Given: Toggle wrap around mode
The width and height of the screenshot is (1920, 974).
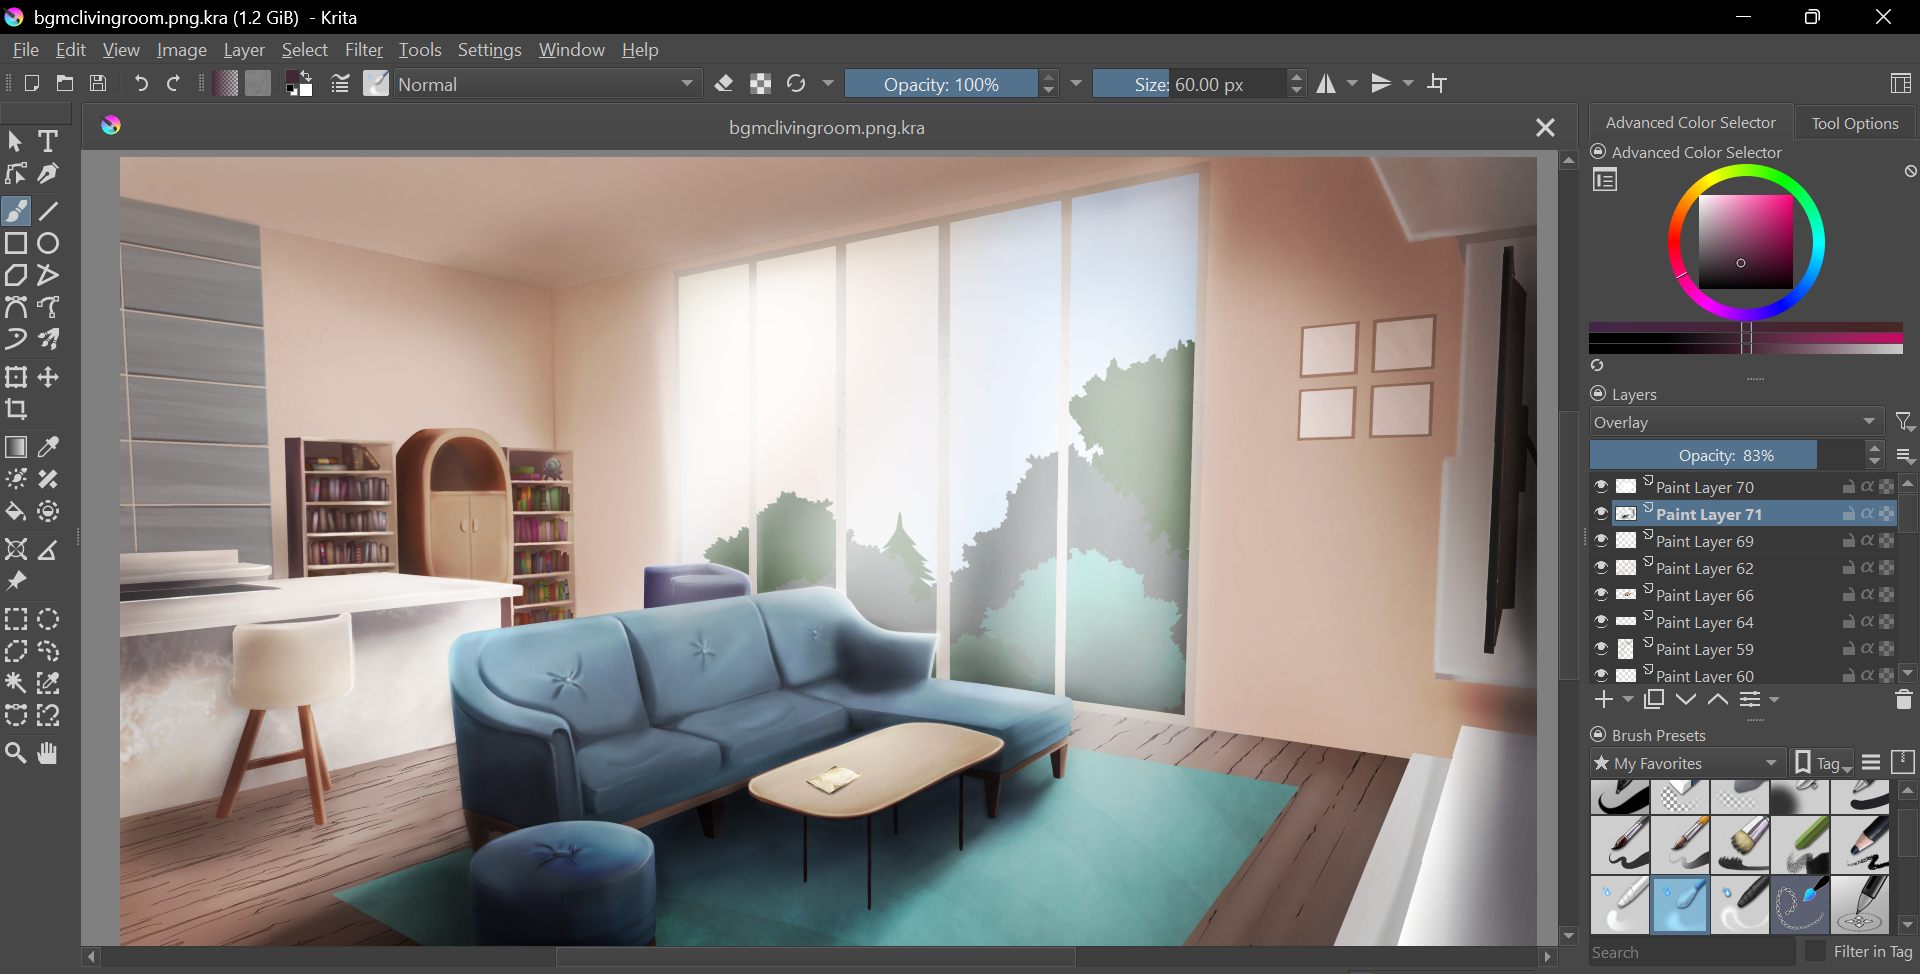Looking at the screenshot, I should [x=1437, y=84].
